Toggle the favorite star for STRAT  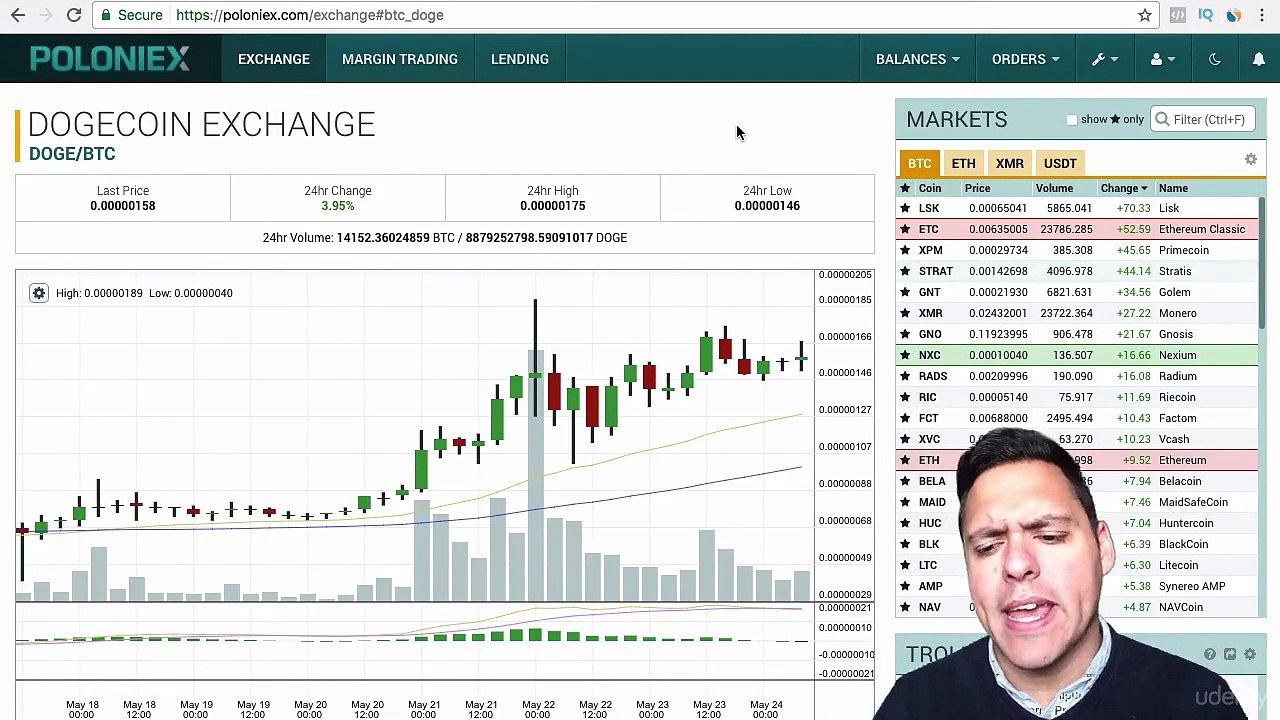pos(905,271)
